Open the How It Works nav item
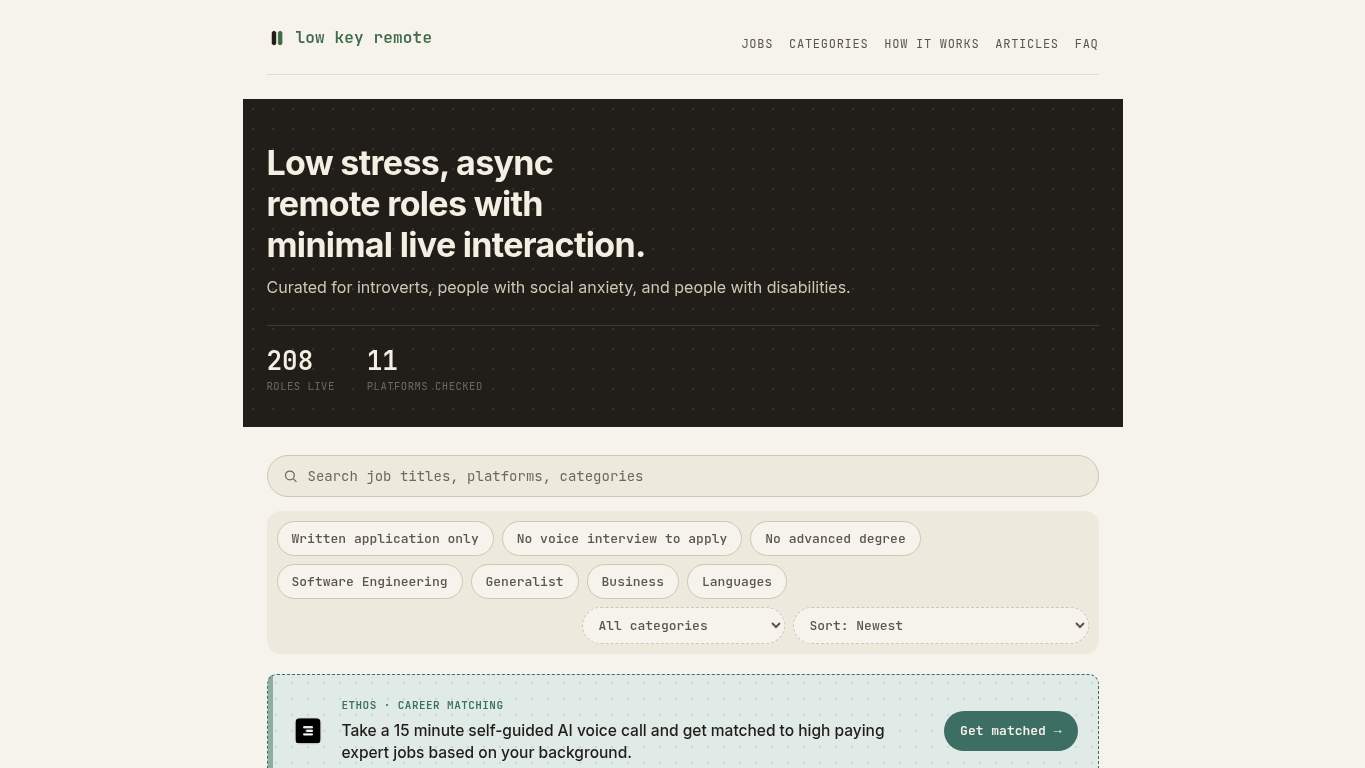This screenshot has height=768, width=1365. coord(931,44)
